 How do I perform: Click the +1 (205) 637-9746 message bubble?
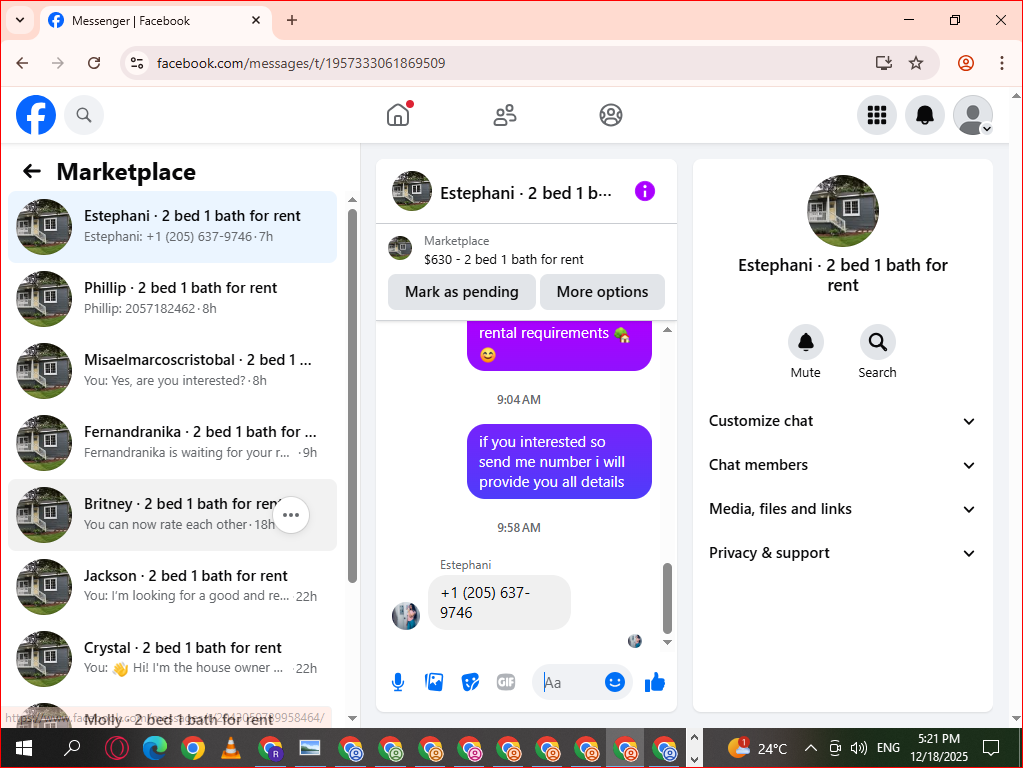point(499,603)
